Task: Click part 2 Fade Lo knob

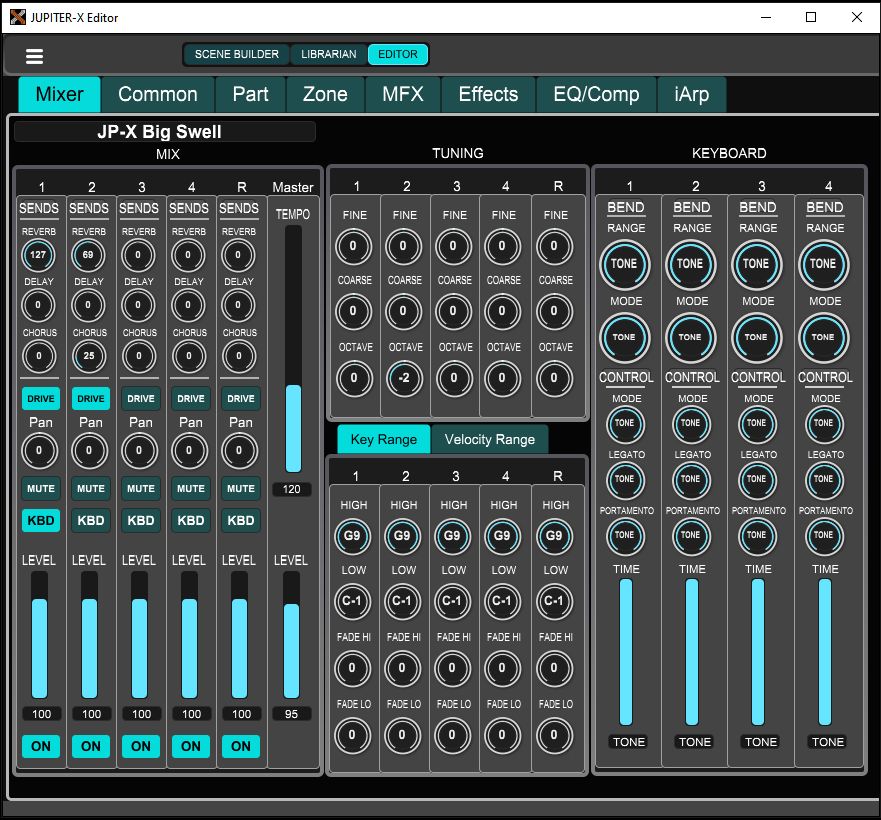Action: click(402, 735)
